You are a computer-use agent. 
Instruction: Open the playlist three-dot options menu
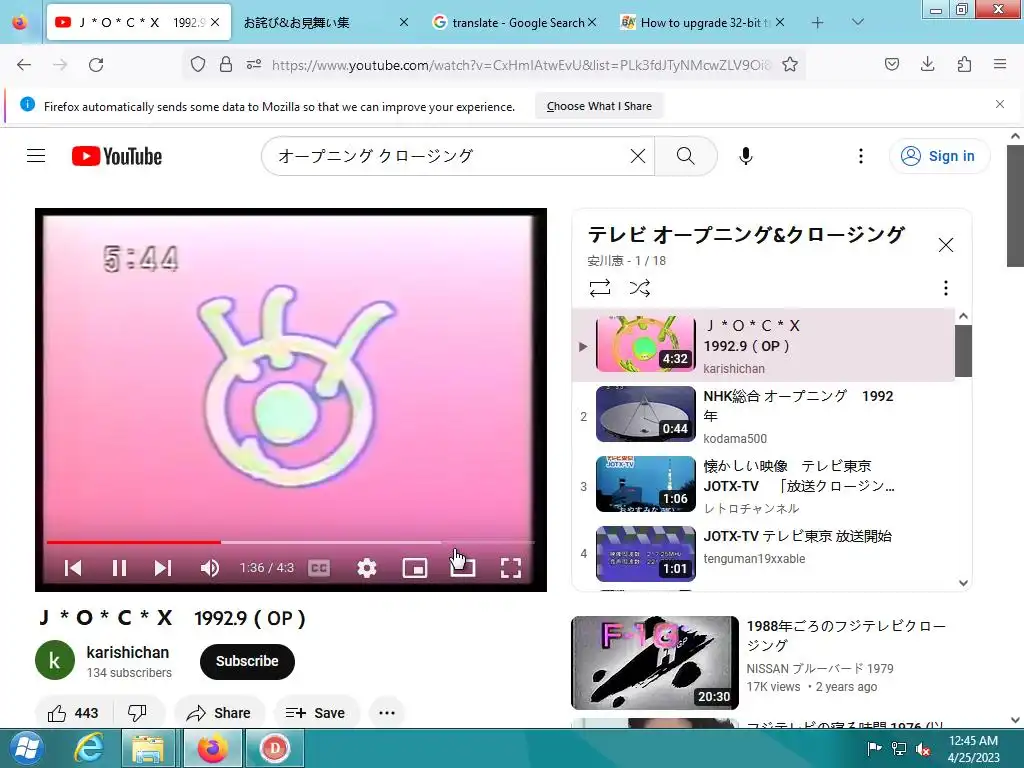coord(946,288)
